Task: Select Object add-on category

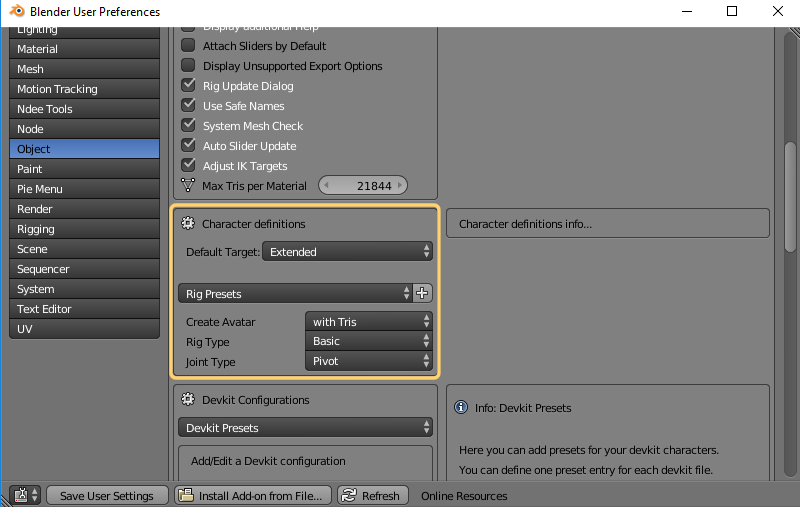Action: click(x=85, y=149)
